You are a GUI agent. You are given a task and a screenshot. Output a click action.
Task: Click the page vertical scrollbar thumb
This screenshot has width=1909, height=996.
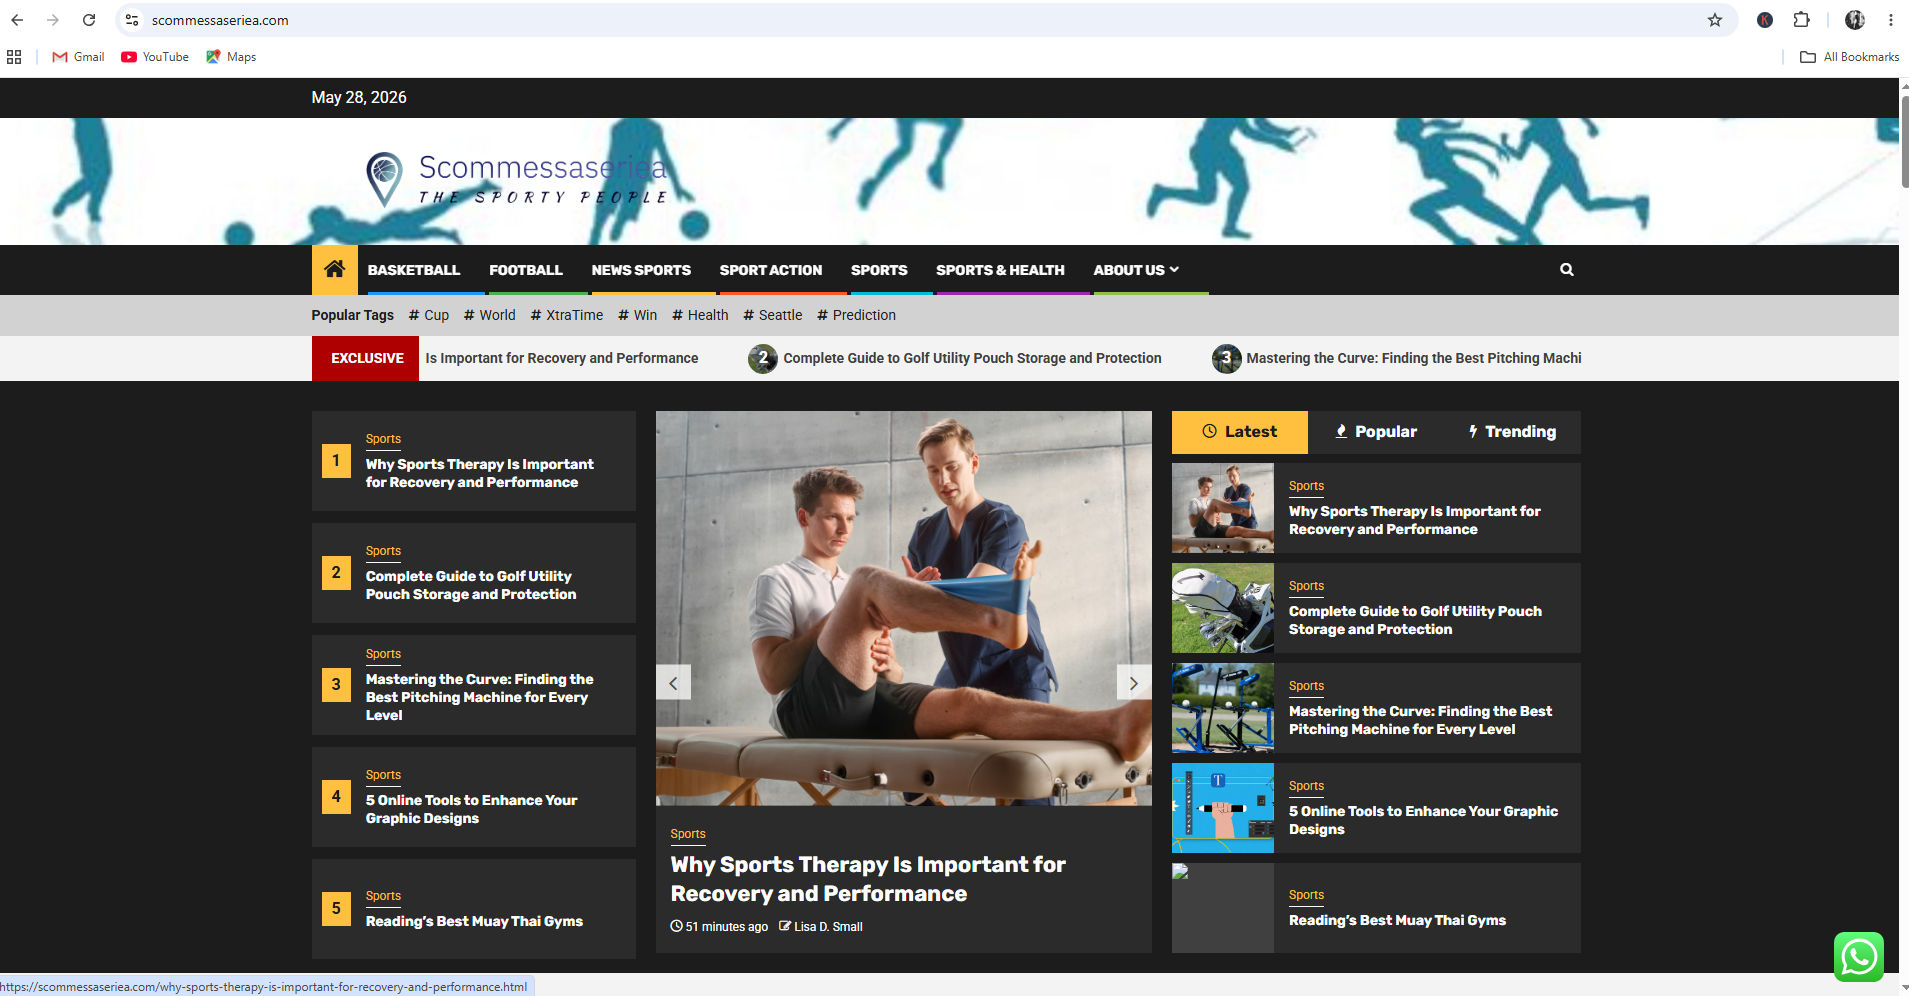[x=1903, y=140]
